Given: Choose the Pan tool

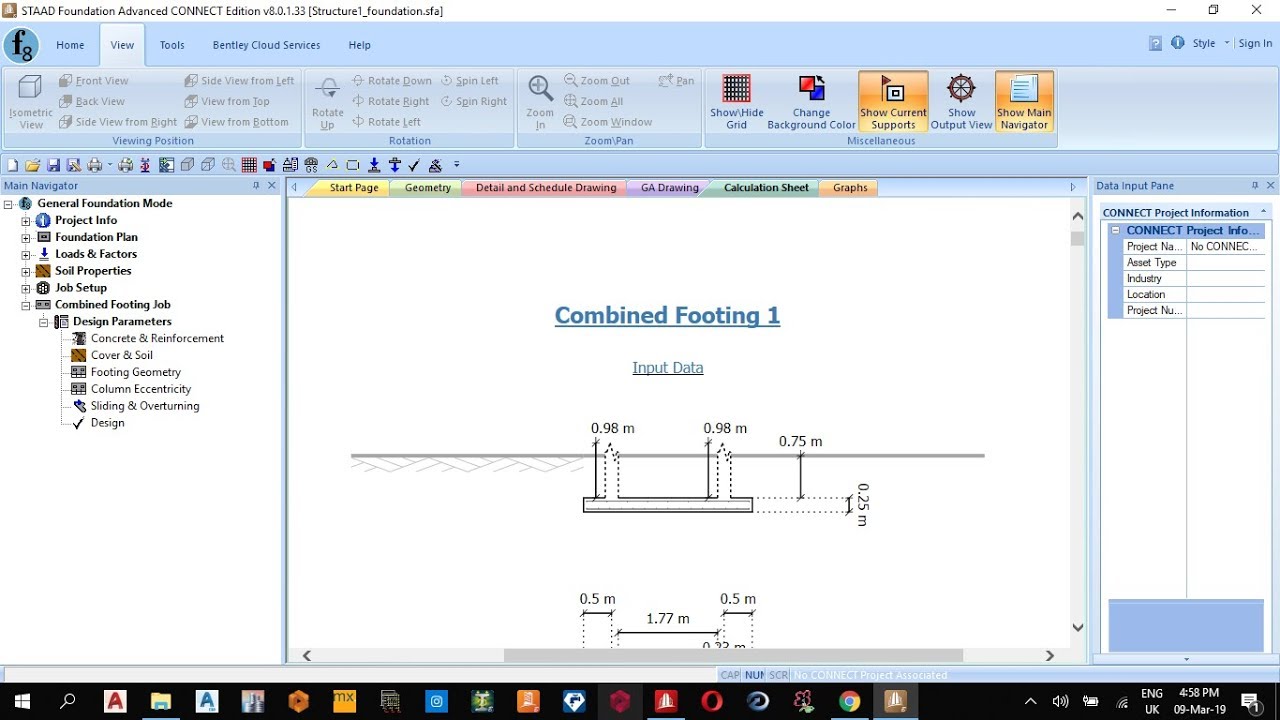Looking at the screenshot, I should coord(676,81).
